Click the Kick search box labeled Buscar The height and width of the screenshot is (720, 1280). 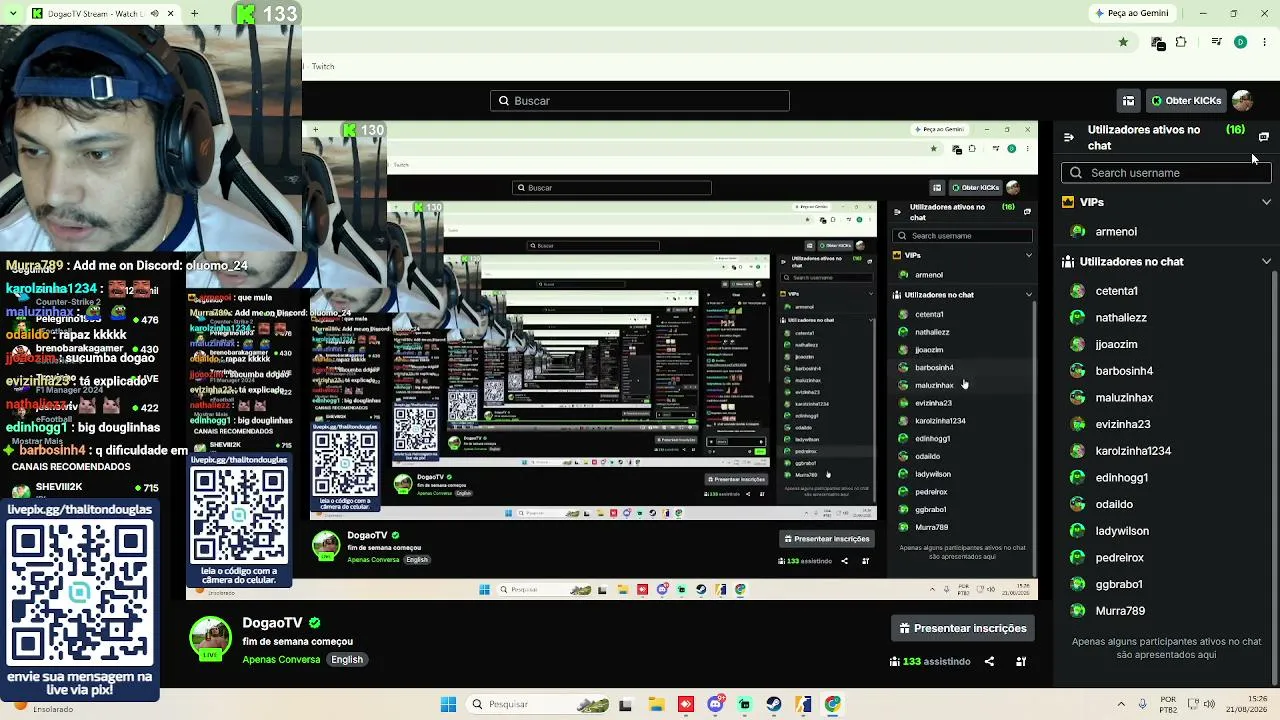(x=640, y=101)
